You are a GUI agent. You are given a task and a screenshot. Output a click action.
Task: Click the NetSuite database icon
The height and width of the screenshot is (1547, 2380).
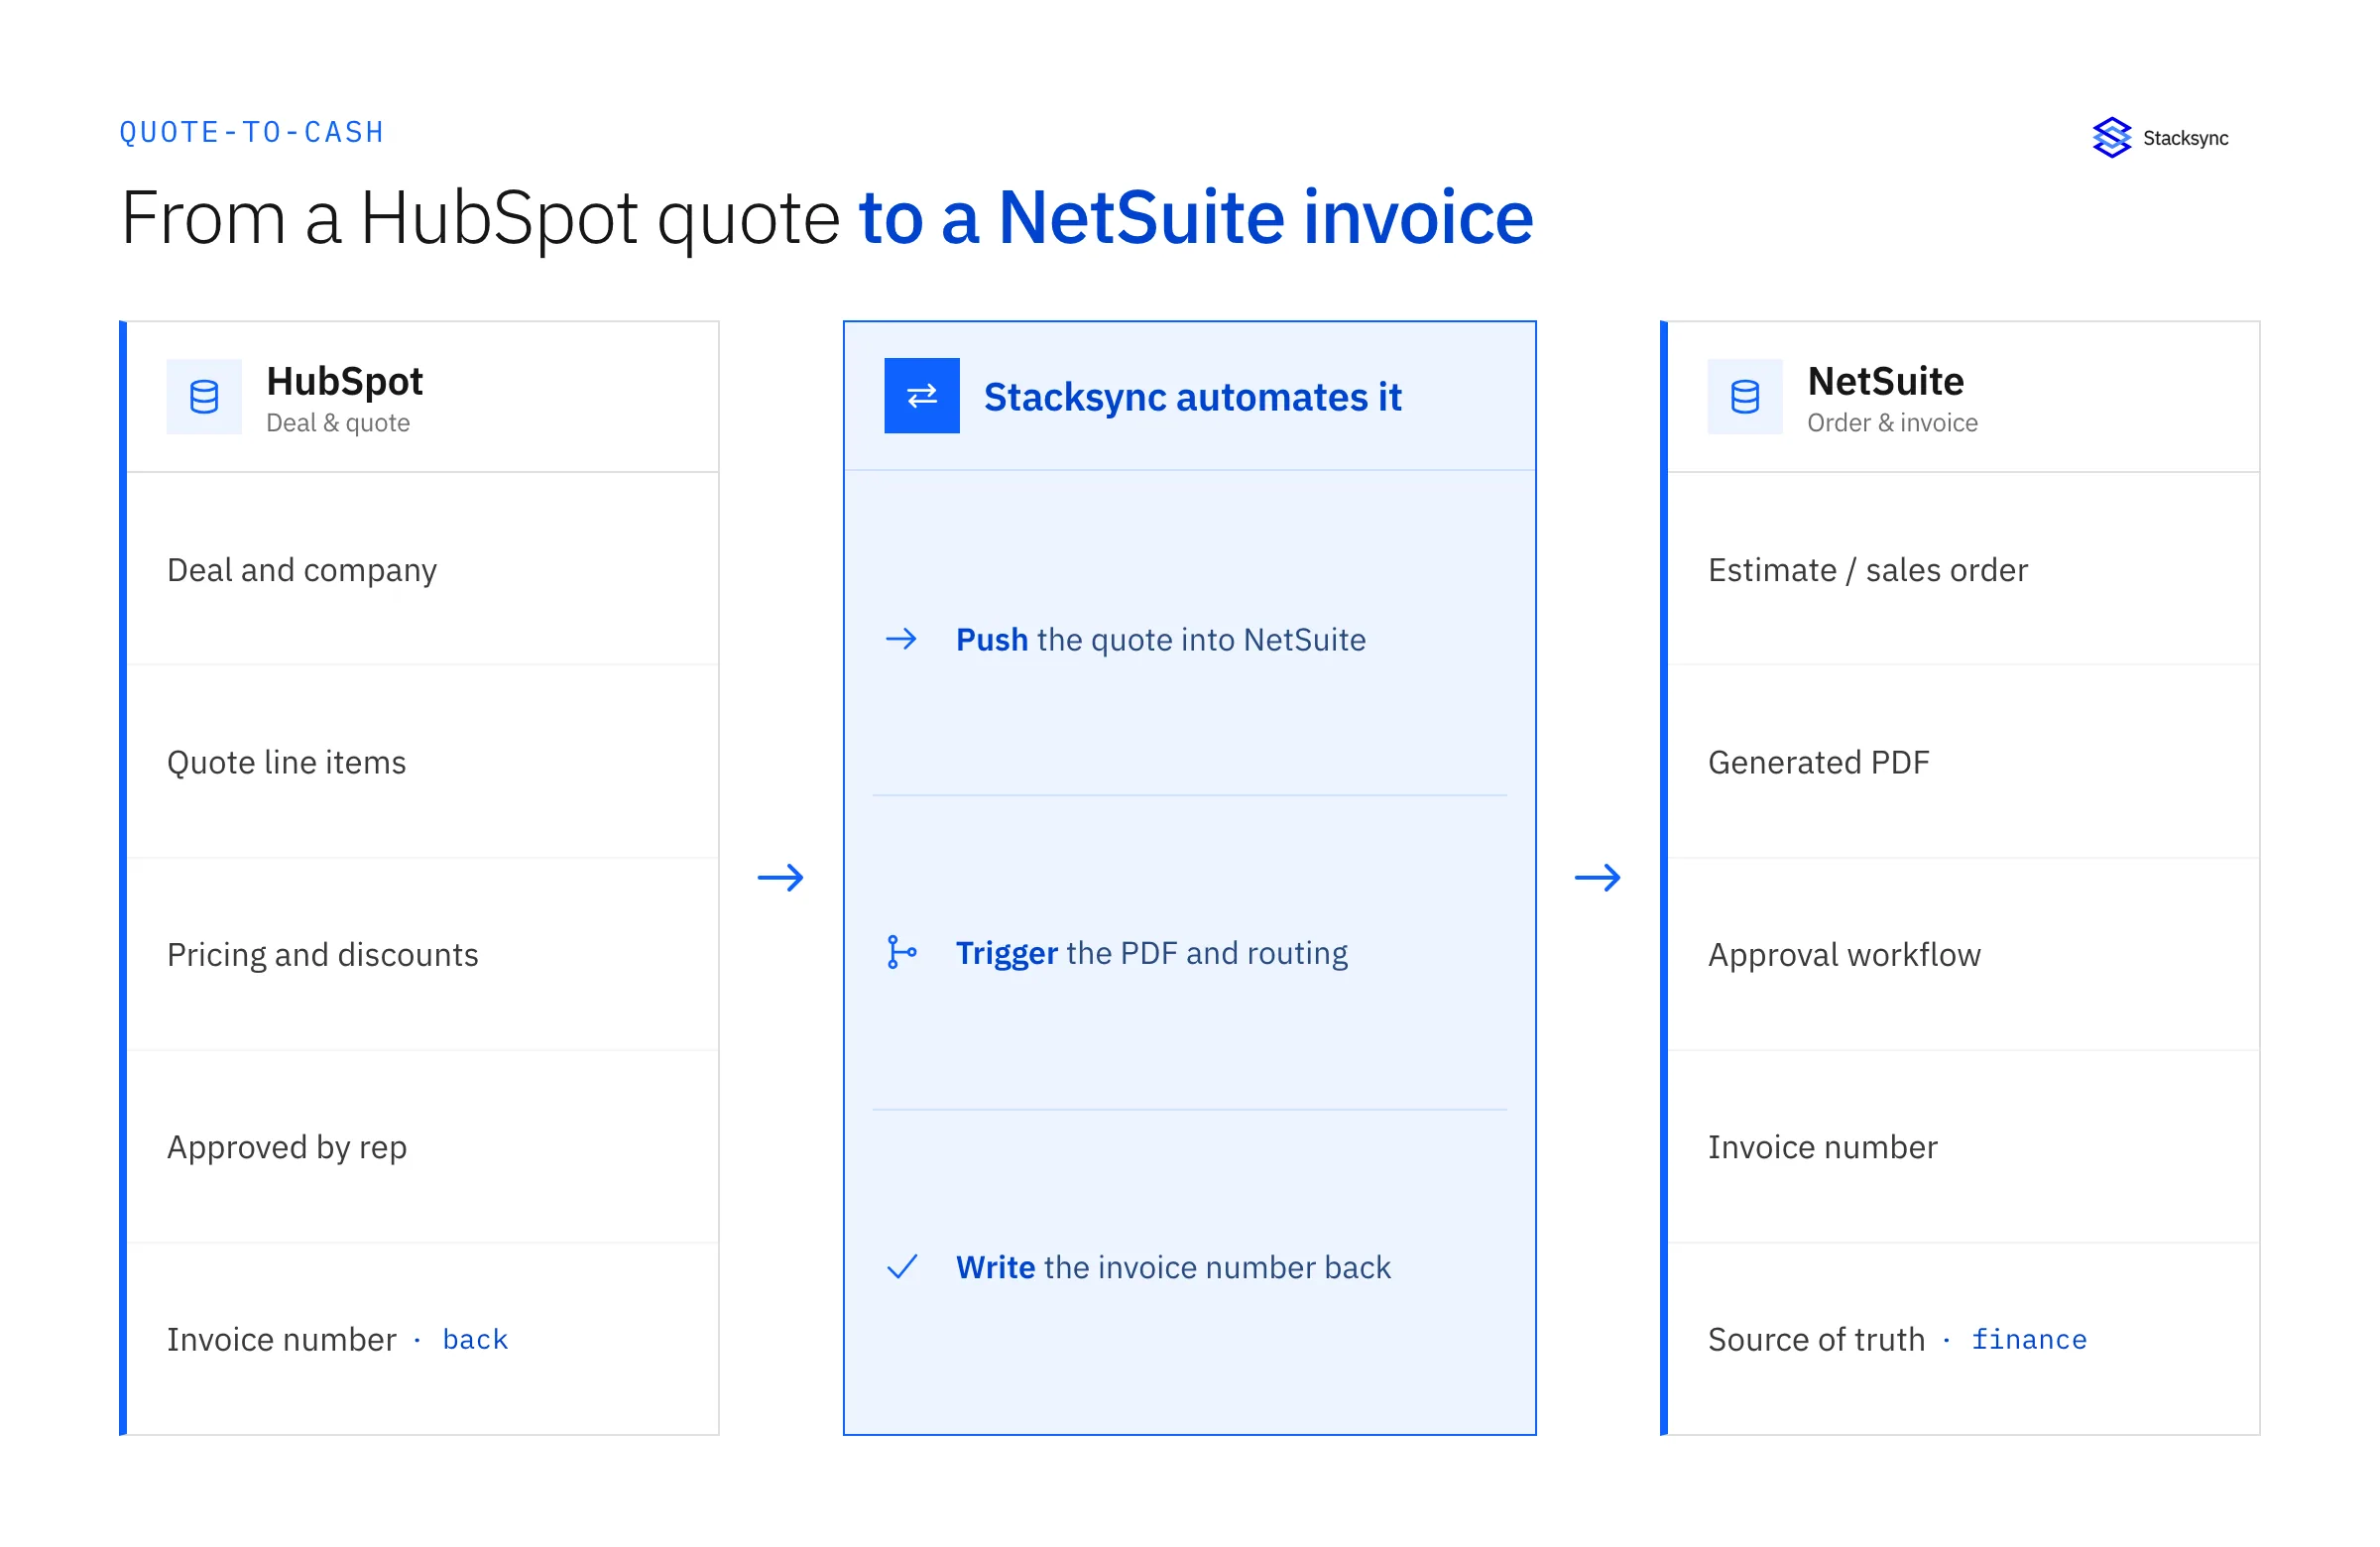(x=1745, y=397)
